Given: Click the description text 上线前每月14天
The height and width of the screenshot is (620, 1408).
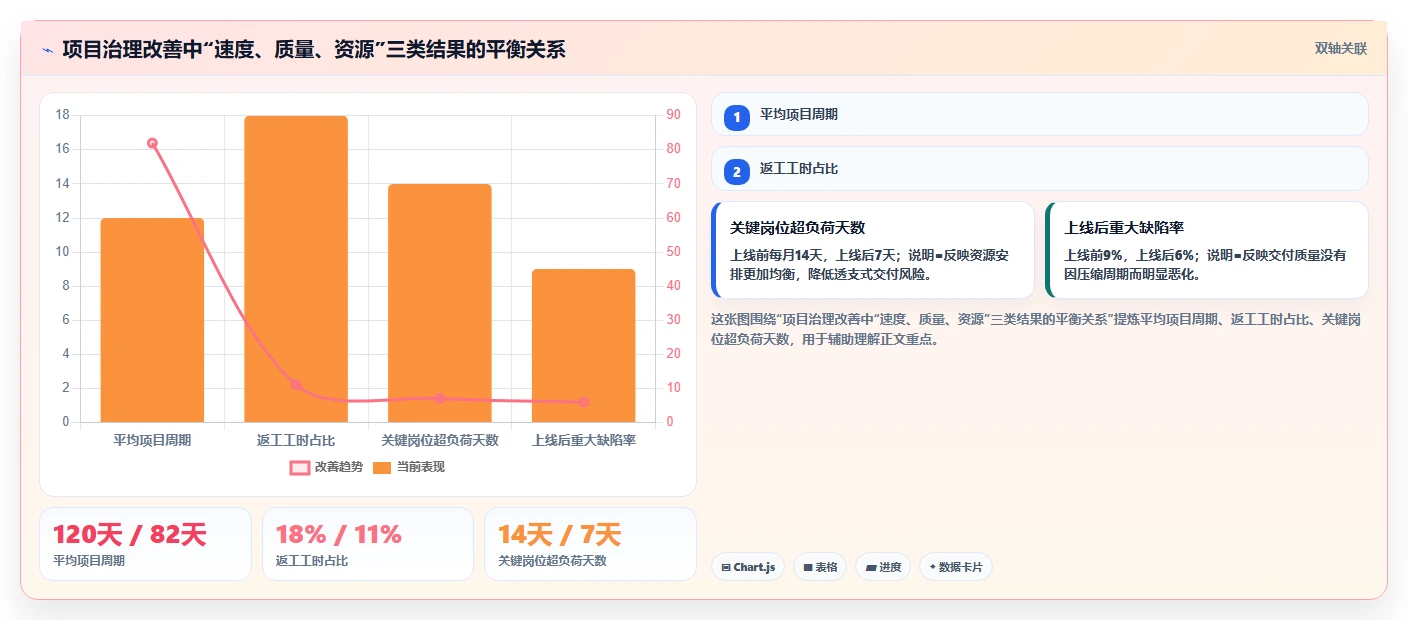Looking at the screenshot, I should click(x=869, y=264).
